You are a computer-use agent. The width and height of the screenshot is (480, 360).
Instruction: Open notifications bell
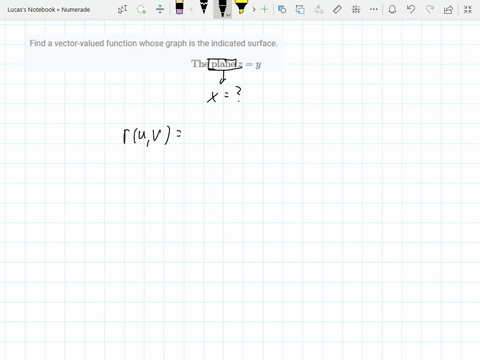[x=392, y=9]
